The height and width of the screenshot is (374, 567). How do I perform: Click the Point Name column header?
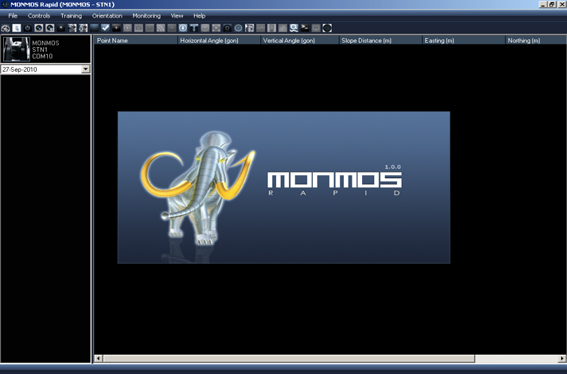coord(136,41)
